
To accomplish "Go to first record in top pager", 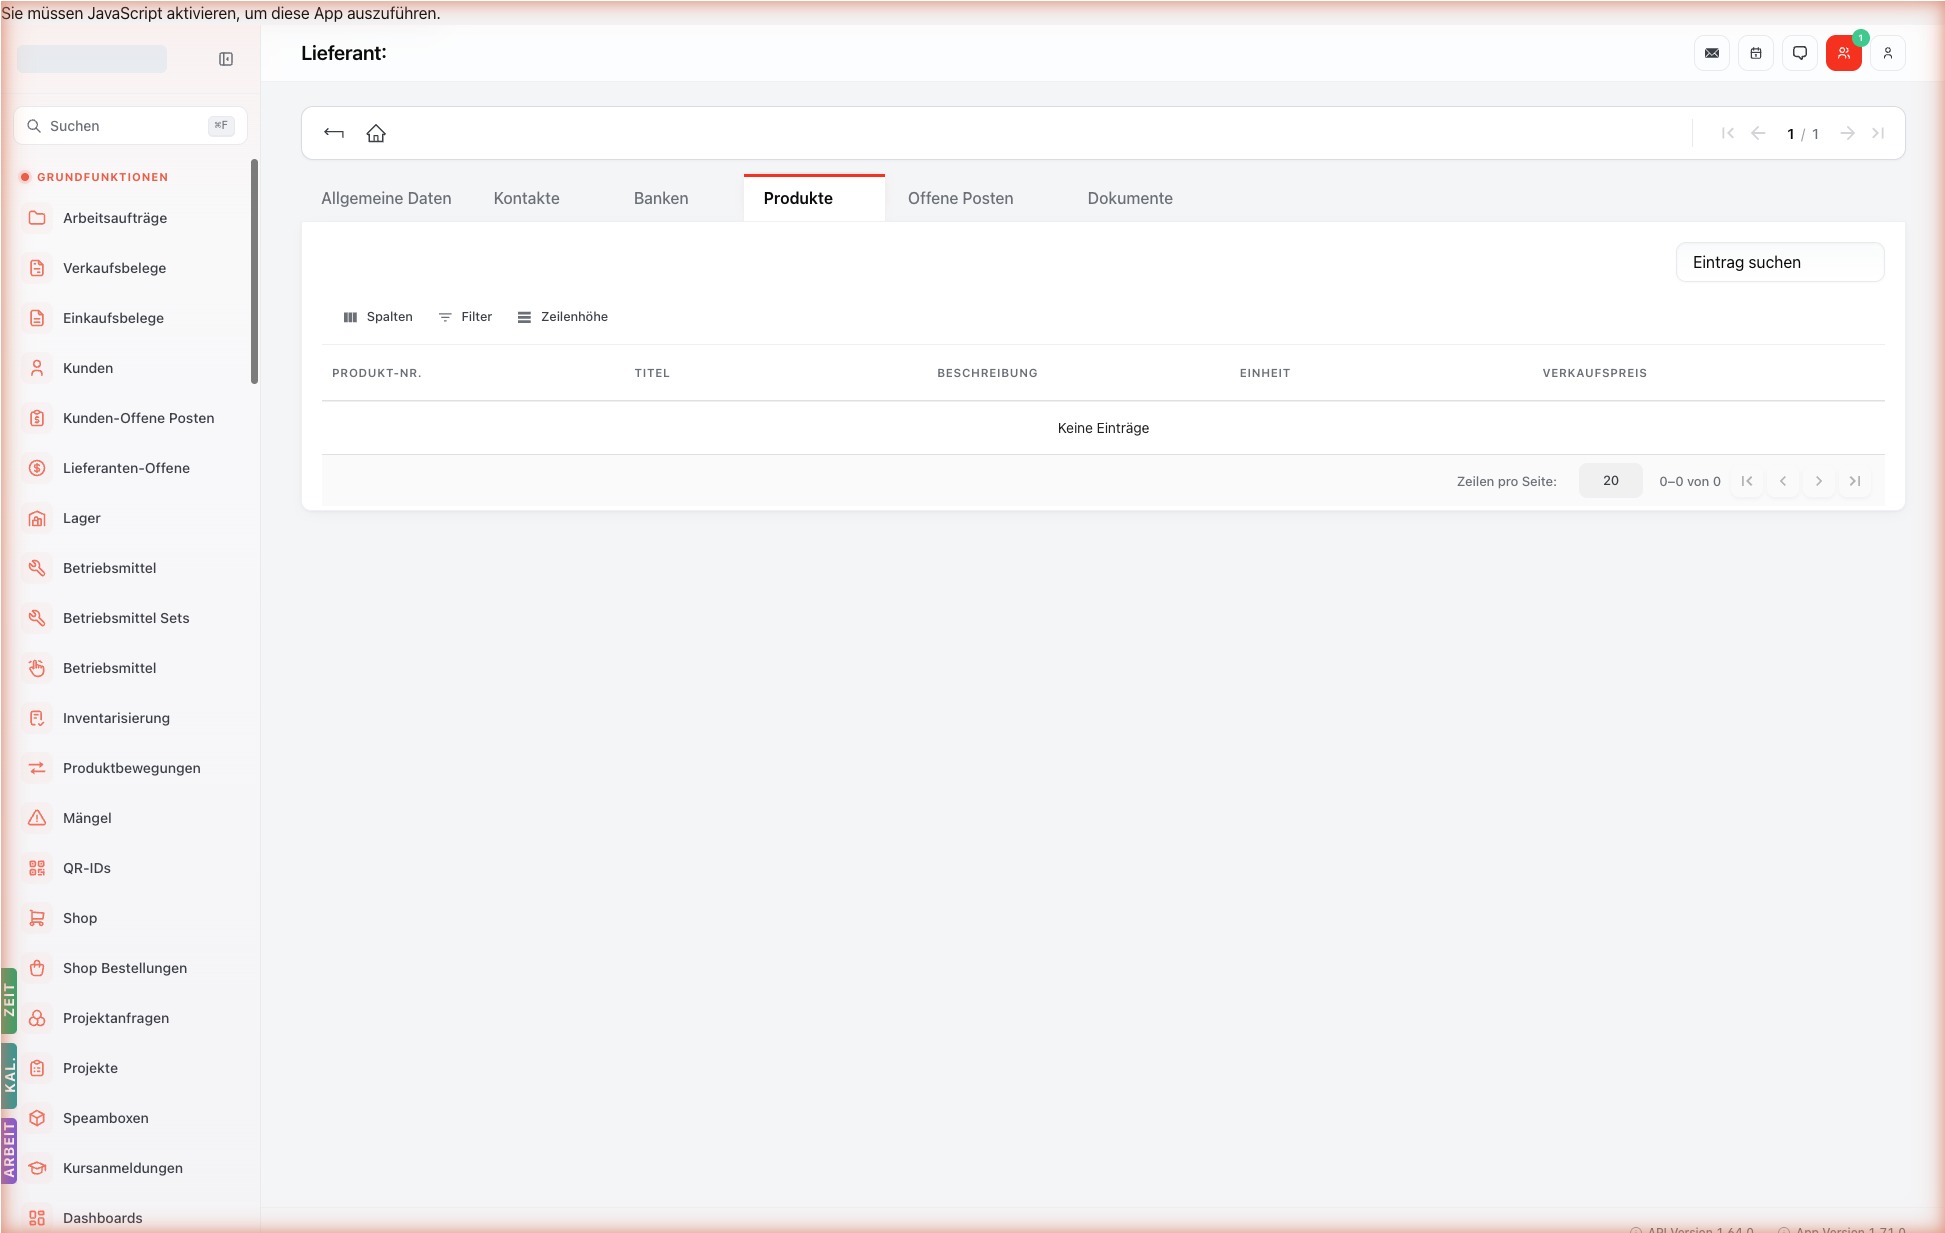I will pyautogui.click(x=1728, y=133).
